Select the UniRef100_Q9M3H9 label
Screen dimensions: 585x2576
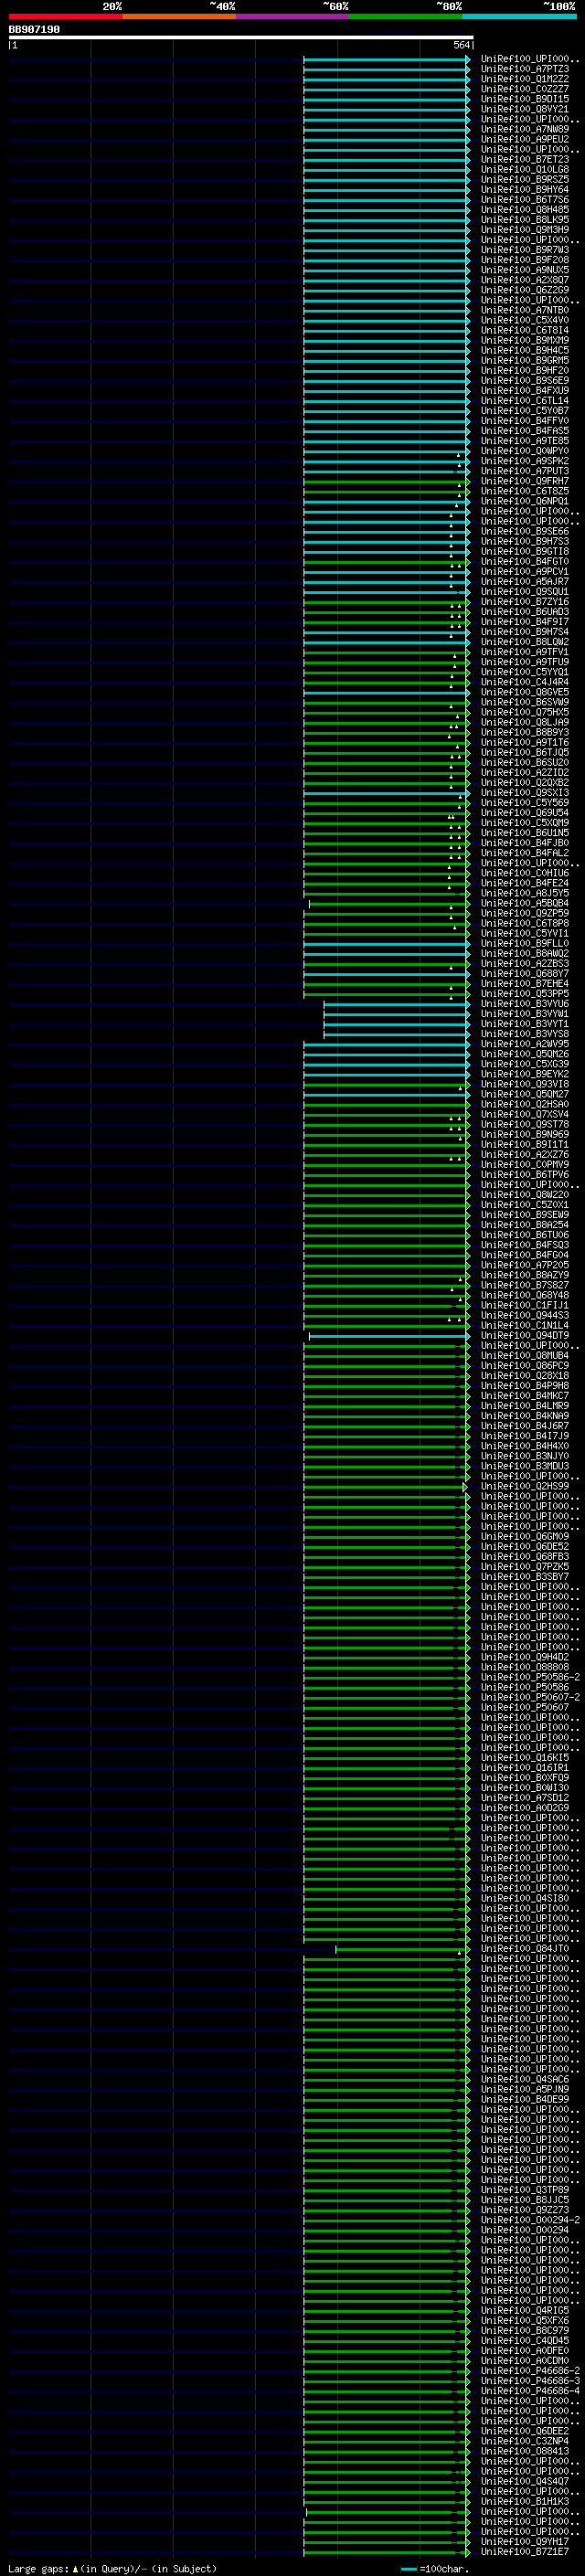click(x=525, y=230)
